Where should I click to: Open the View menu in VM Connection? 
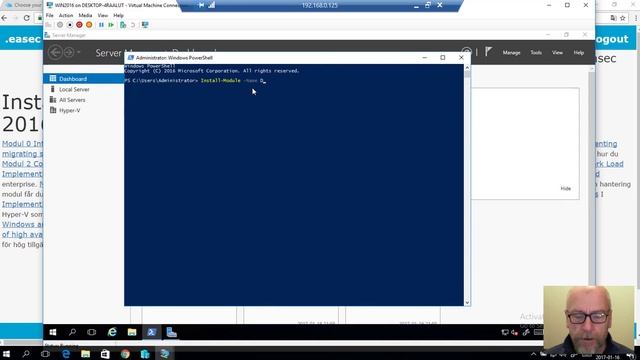click(x=102, y=15)
